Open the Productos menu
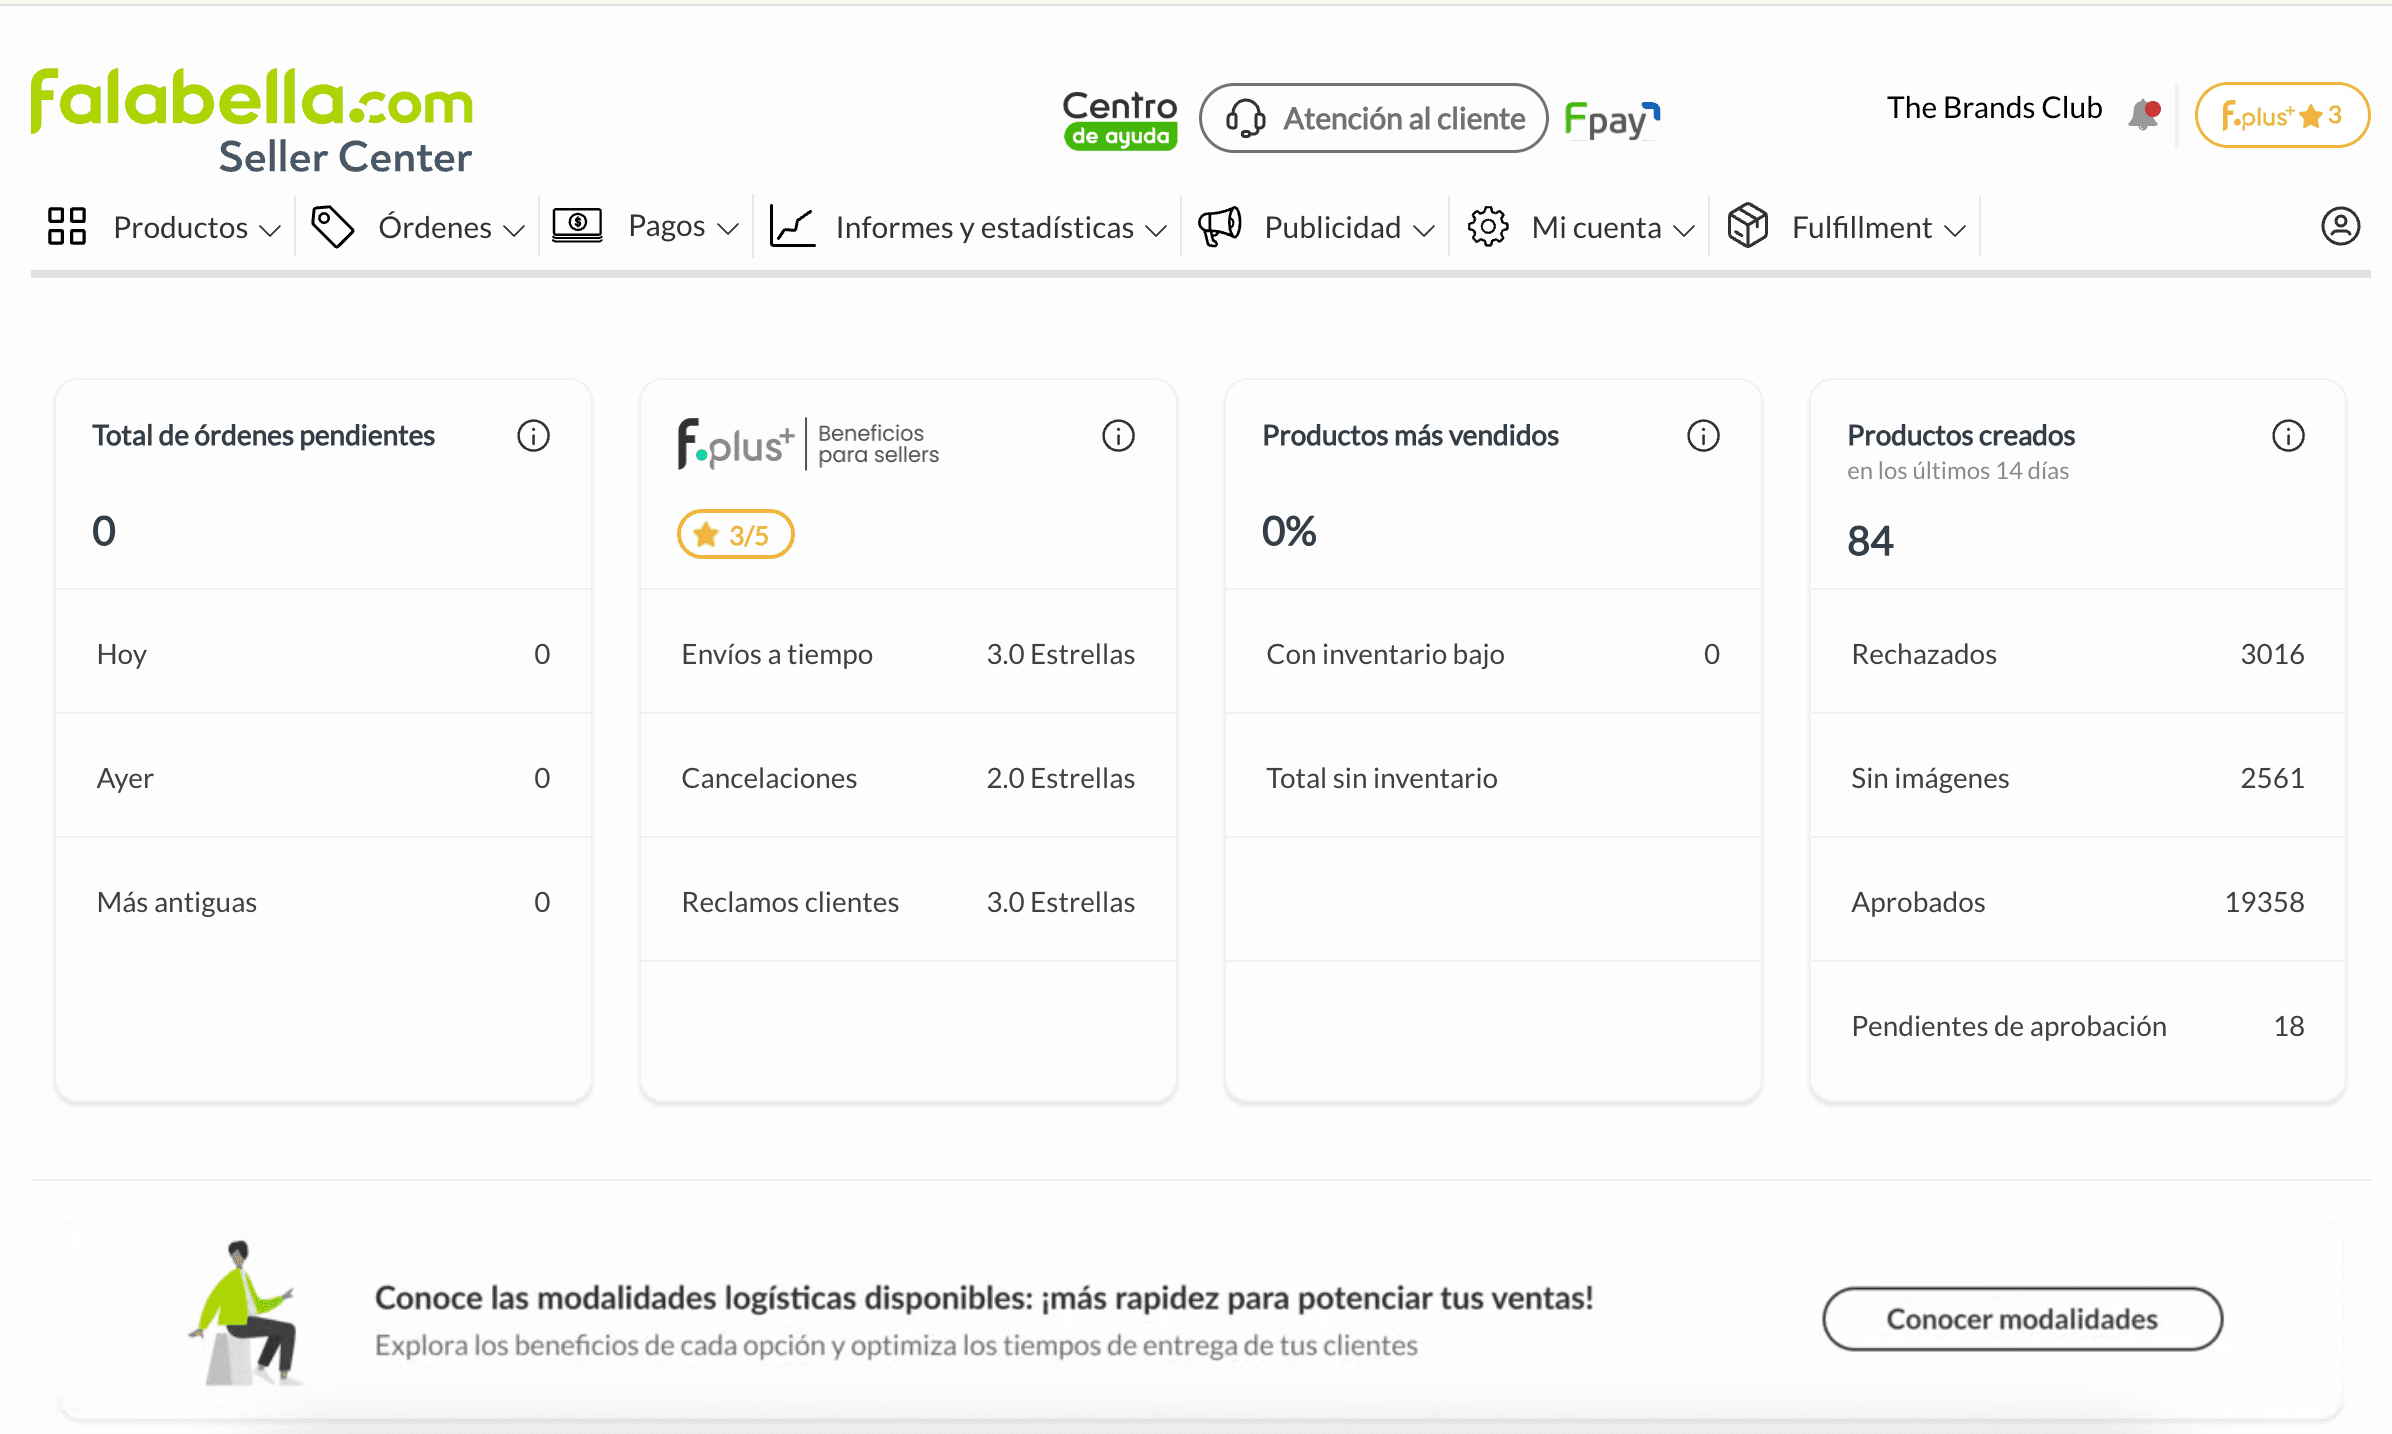This screenshot has height=1434, width=2392. click(181, 227)
